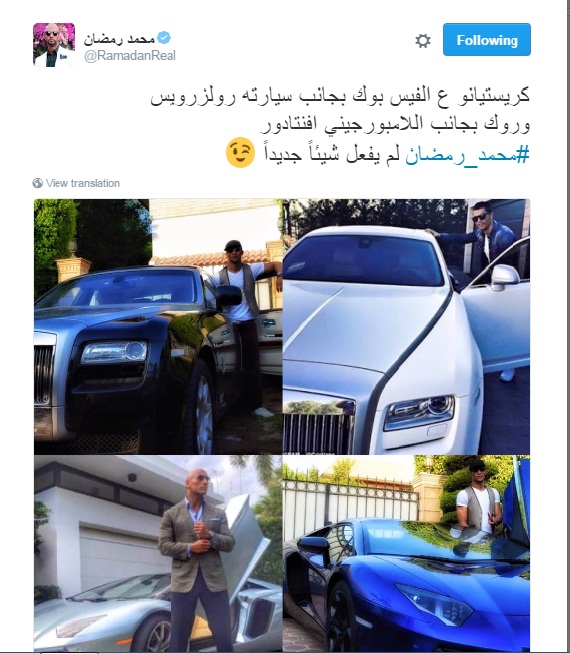Open the hashtag #محمد_رمضان

(x=467, y=154)
